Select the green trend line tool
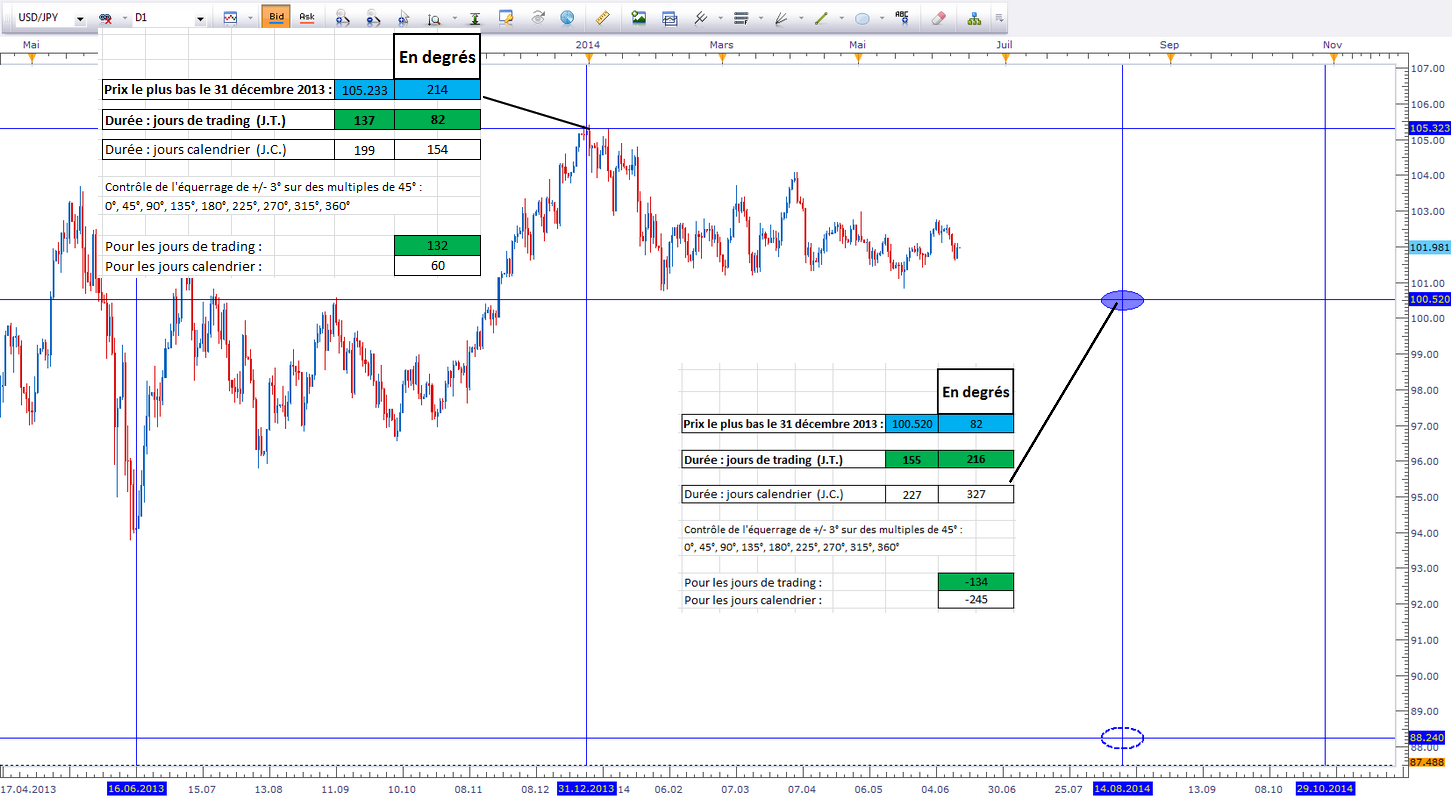The image size is (1452, 800). [822, 18]
